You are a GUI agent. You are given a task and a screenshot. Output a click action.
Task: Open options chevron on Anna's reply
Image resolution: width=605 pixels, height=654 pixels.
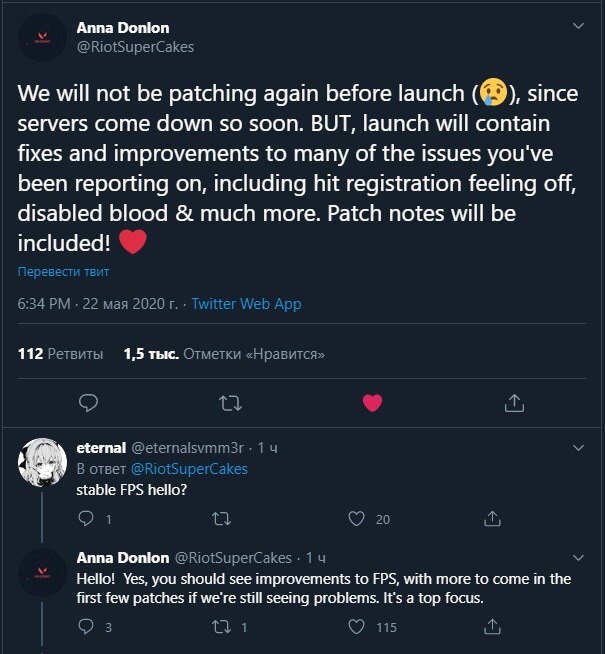pos(577,557)
